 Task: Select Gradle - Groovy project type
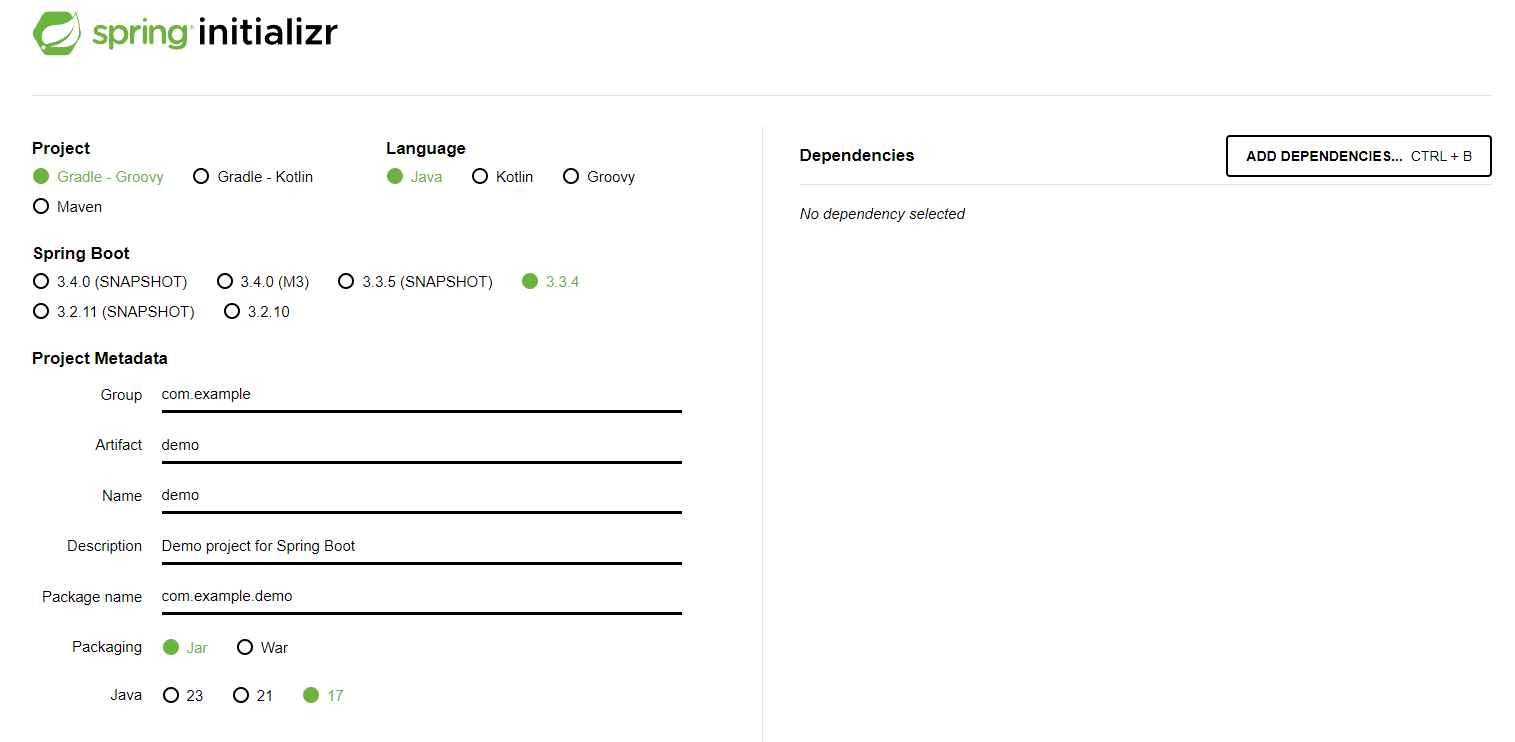[x=98, y=177]
